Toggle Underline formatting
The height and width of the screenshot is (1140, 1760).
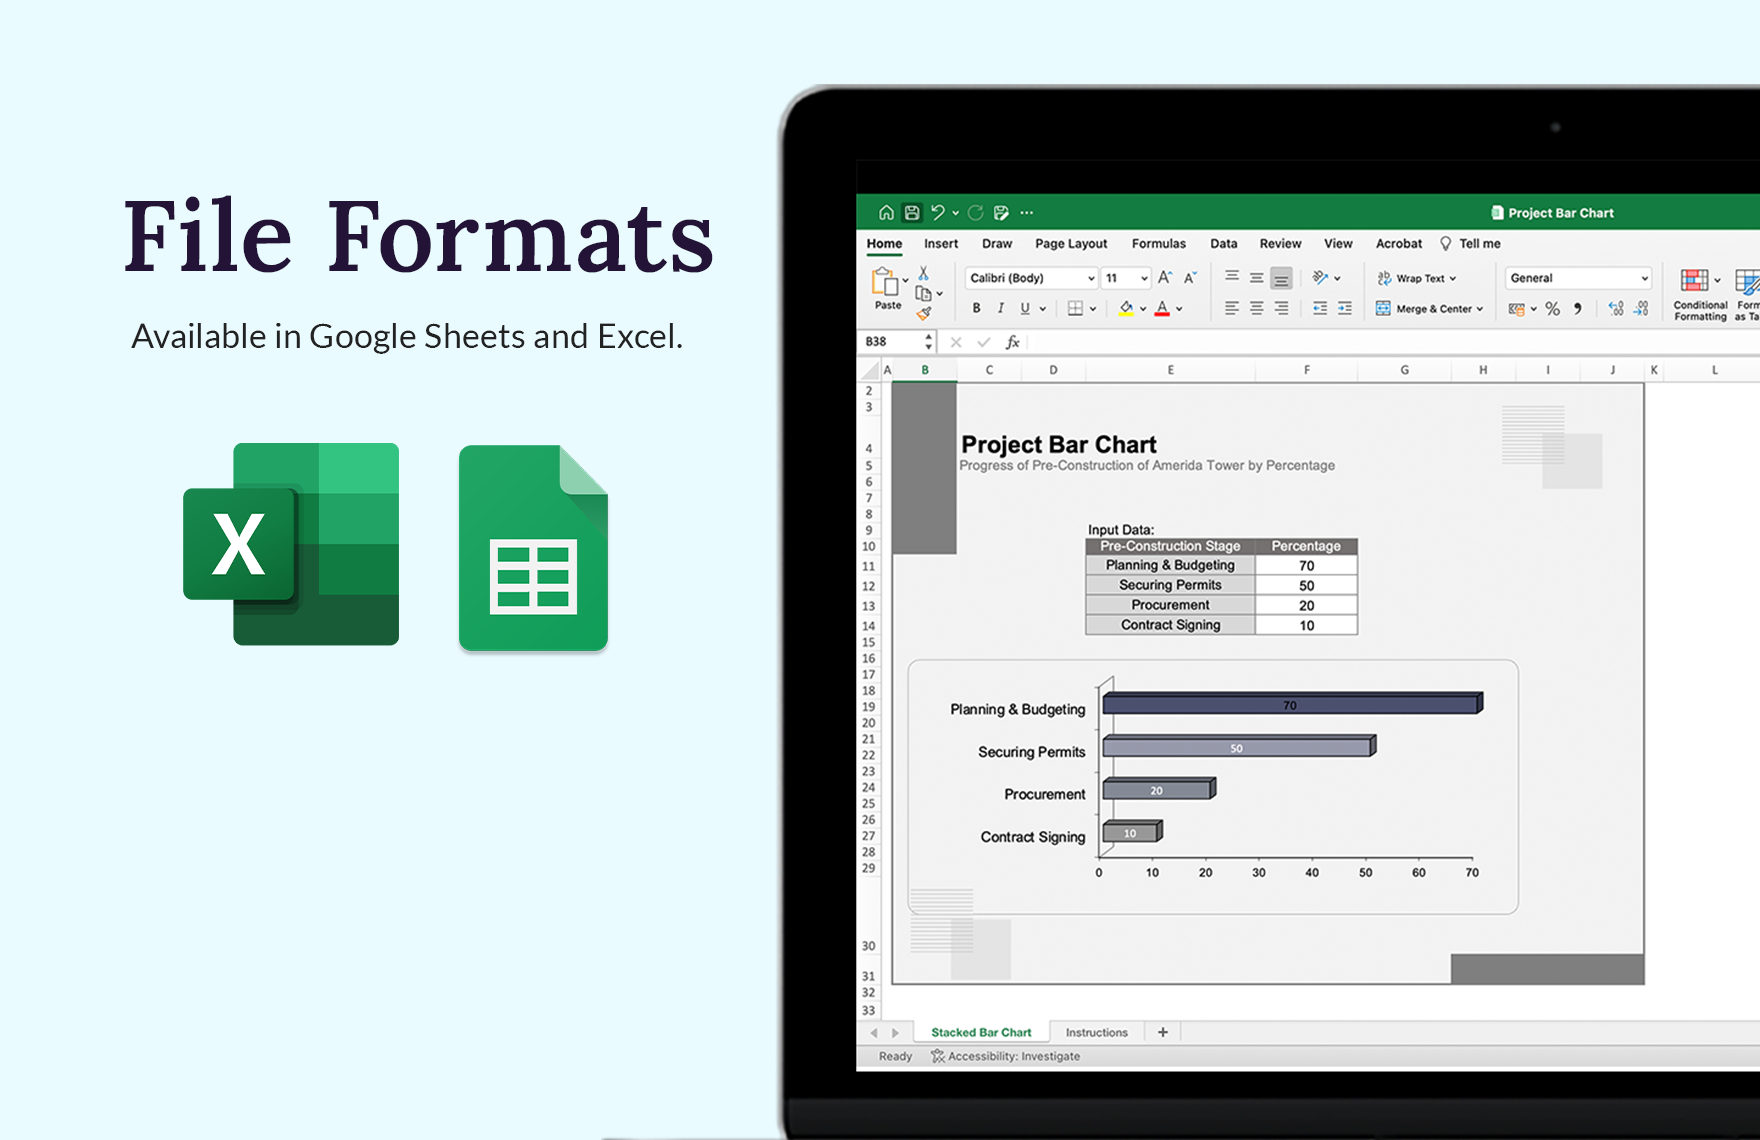click(1024, 308)
